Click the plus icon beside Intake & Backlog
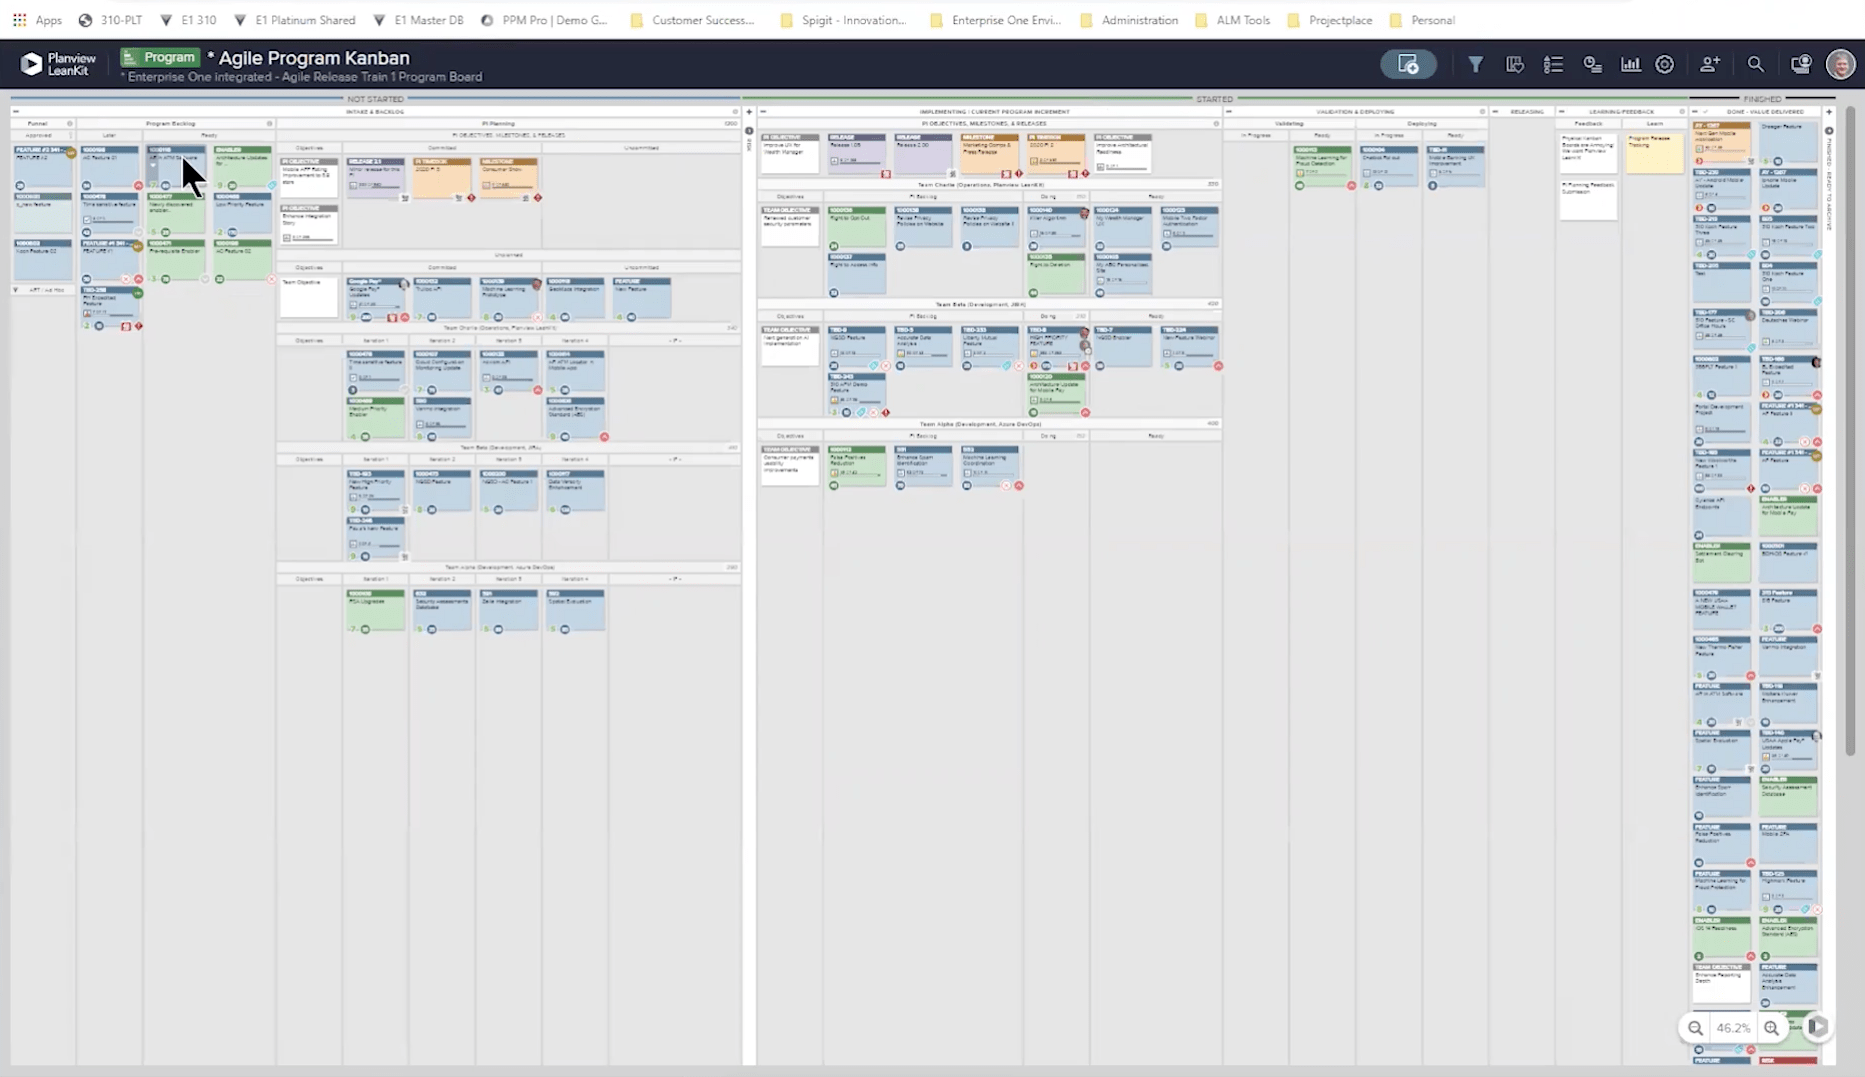Image resolution: width=1865 pixels, height=1077 pixels. pos(749,112)
